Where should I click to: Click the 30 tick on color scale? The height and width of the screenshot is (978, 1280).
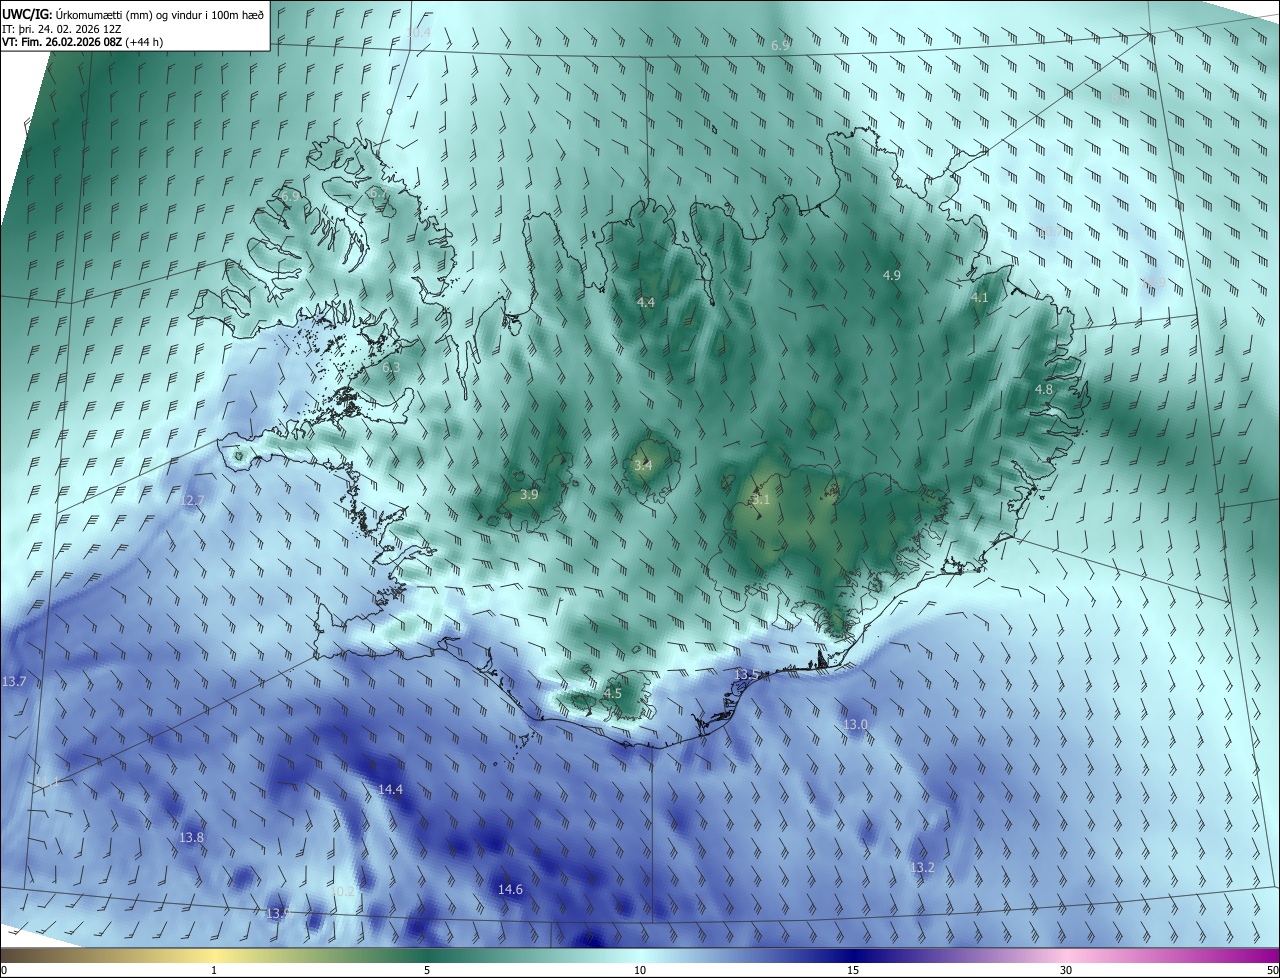(x=1066, y=970)
